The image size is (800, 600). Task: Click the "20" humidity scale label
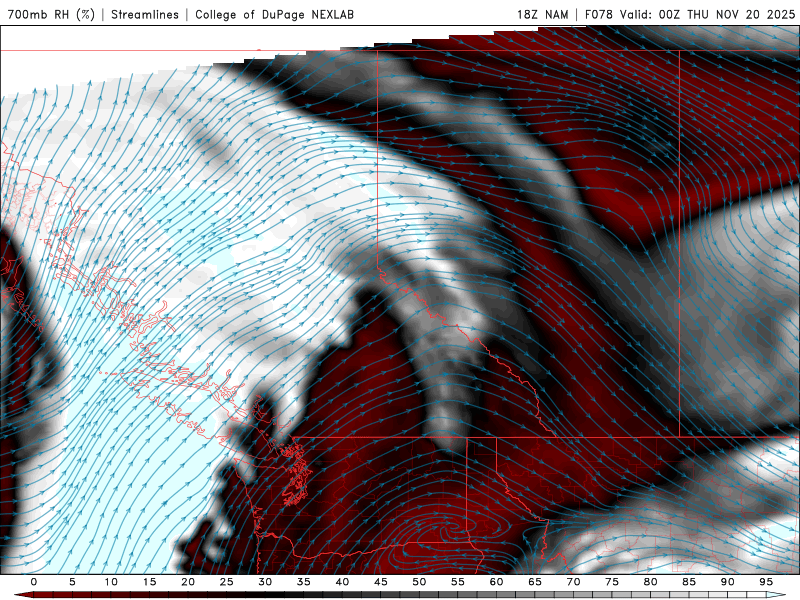188,582
